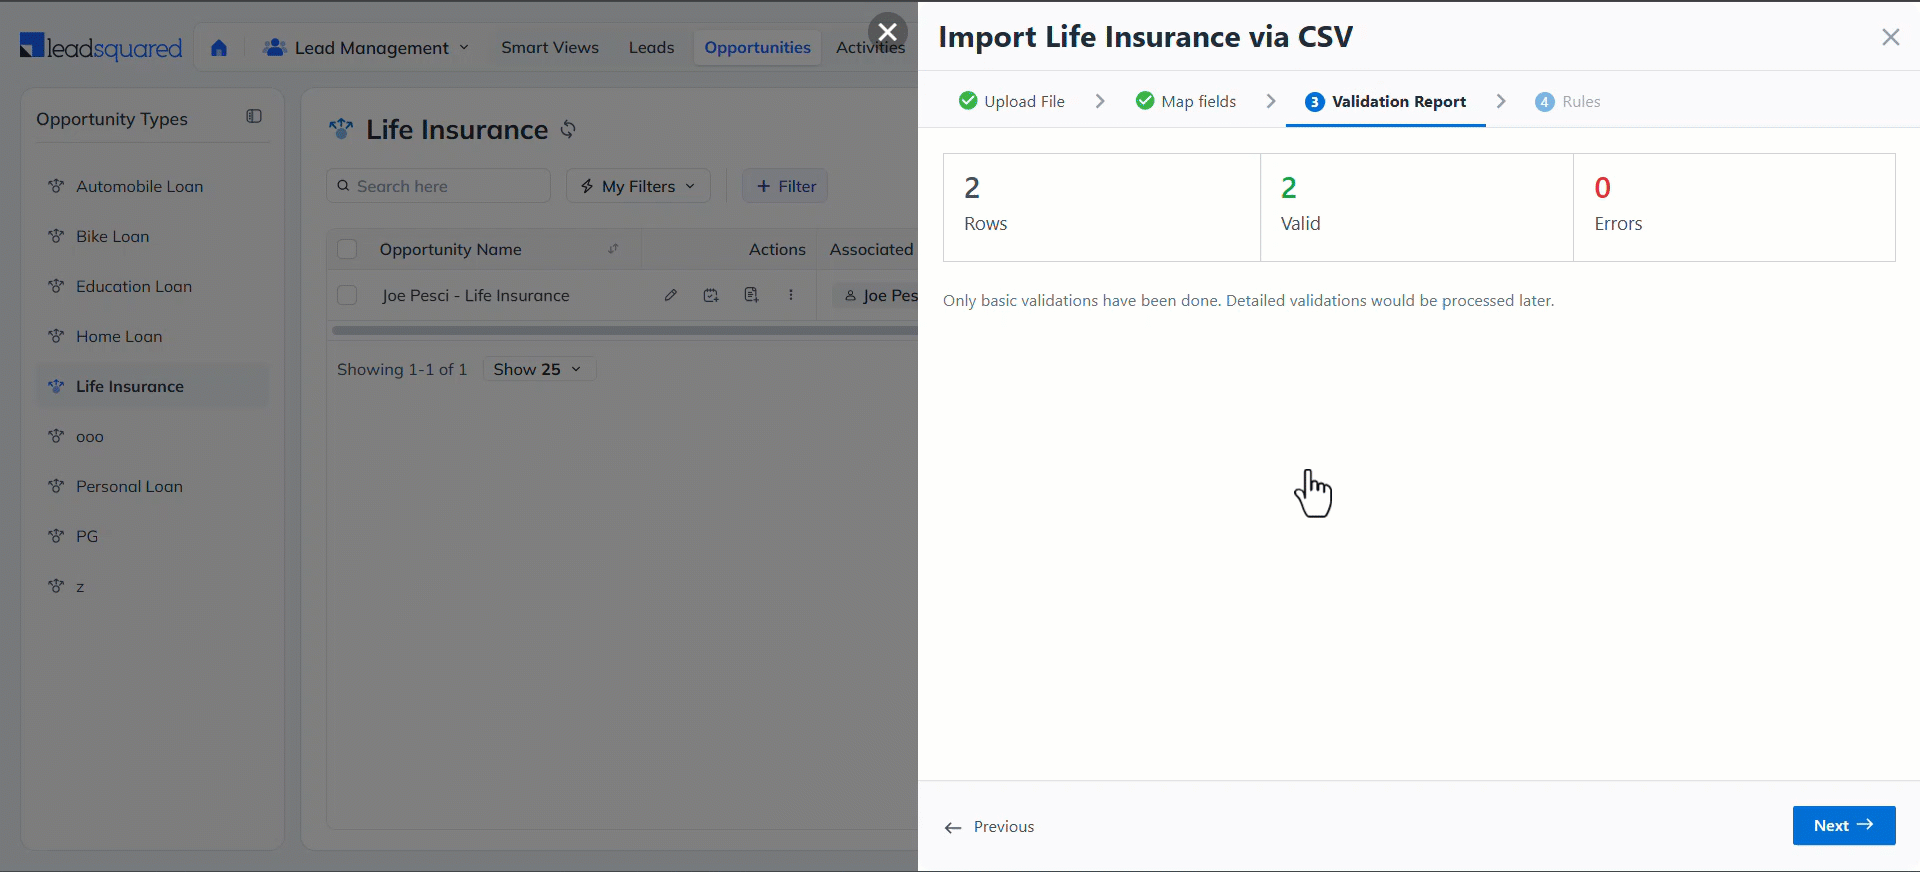Viewport: 1920px width, 872px height.
Task: Click the Lead Management people icon
Action: point(274,47)
